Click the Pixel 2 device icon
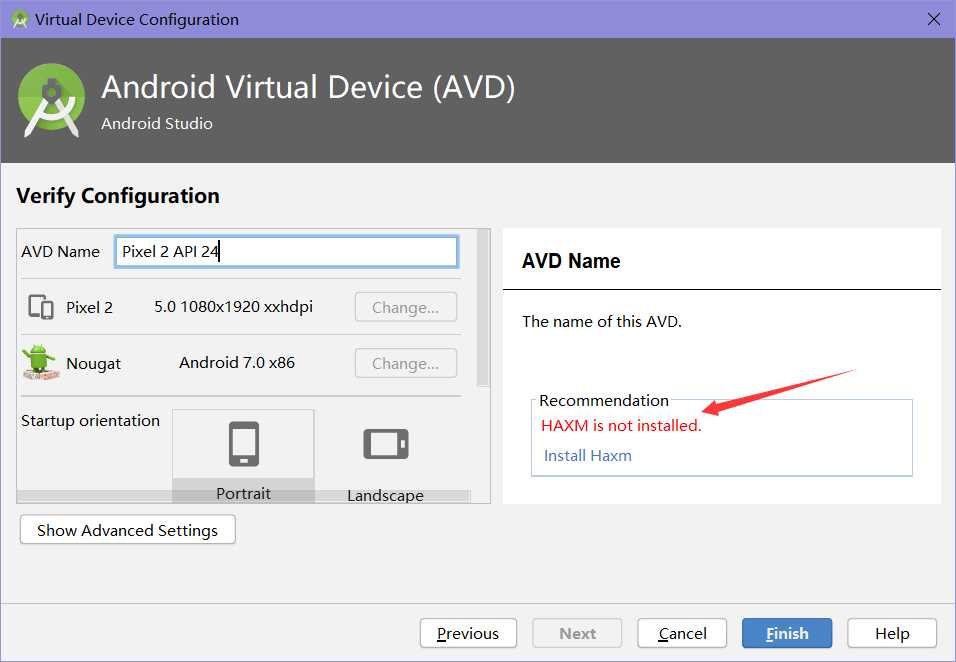 click(41, 307)
